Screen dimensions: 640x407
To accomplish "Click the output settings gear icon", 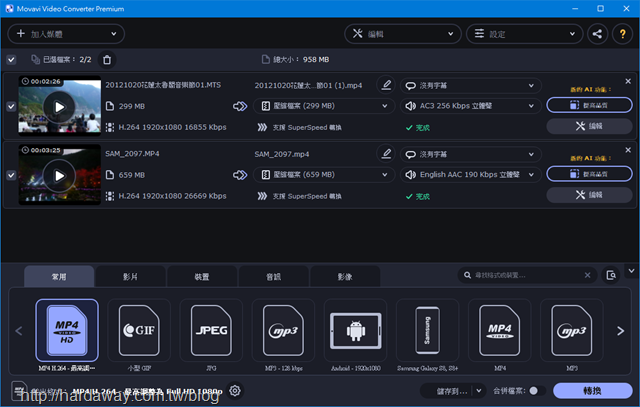I will [235, 391].
